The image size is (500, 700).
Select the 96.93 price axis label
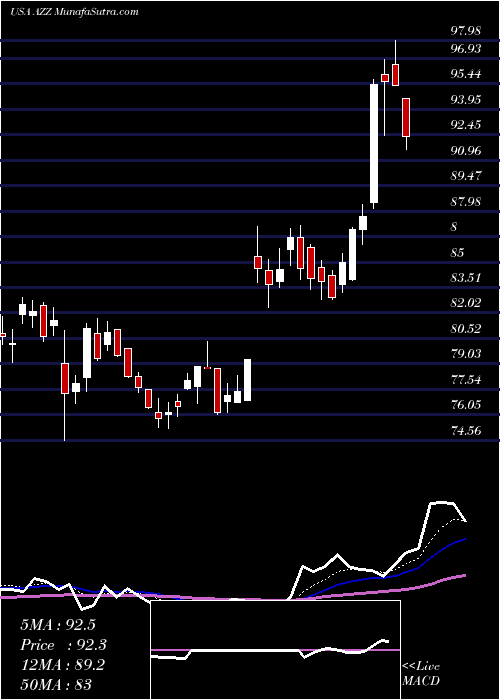click(x=466, y=48)
